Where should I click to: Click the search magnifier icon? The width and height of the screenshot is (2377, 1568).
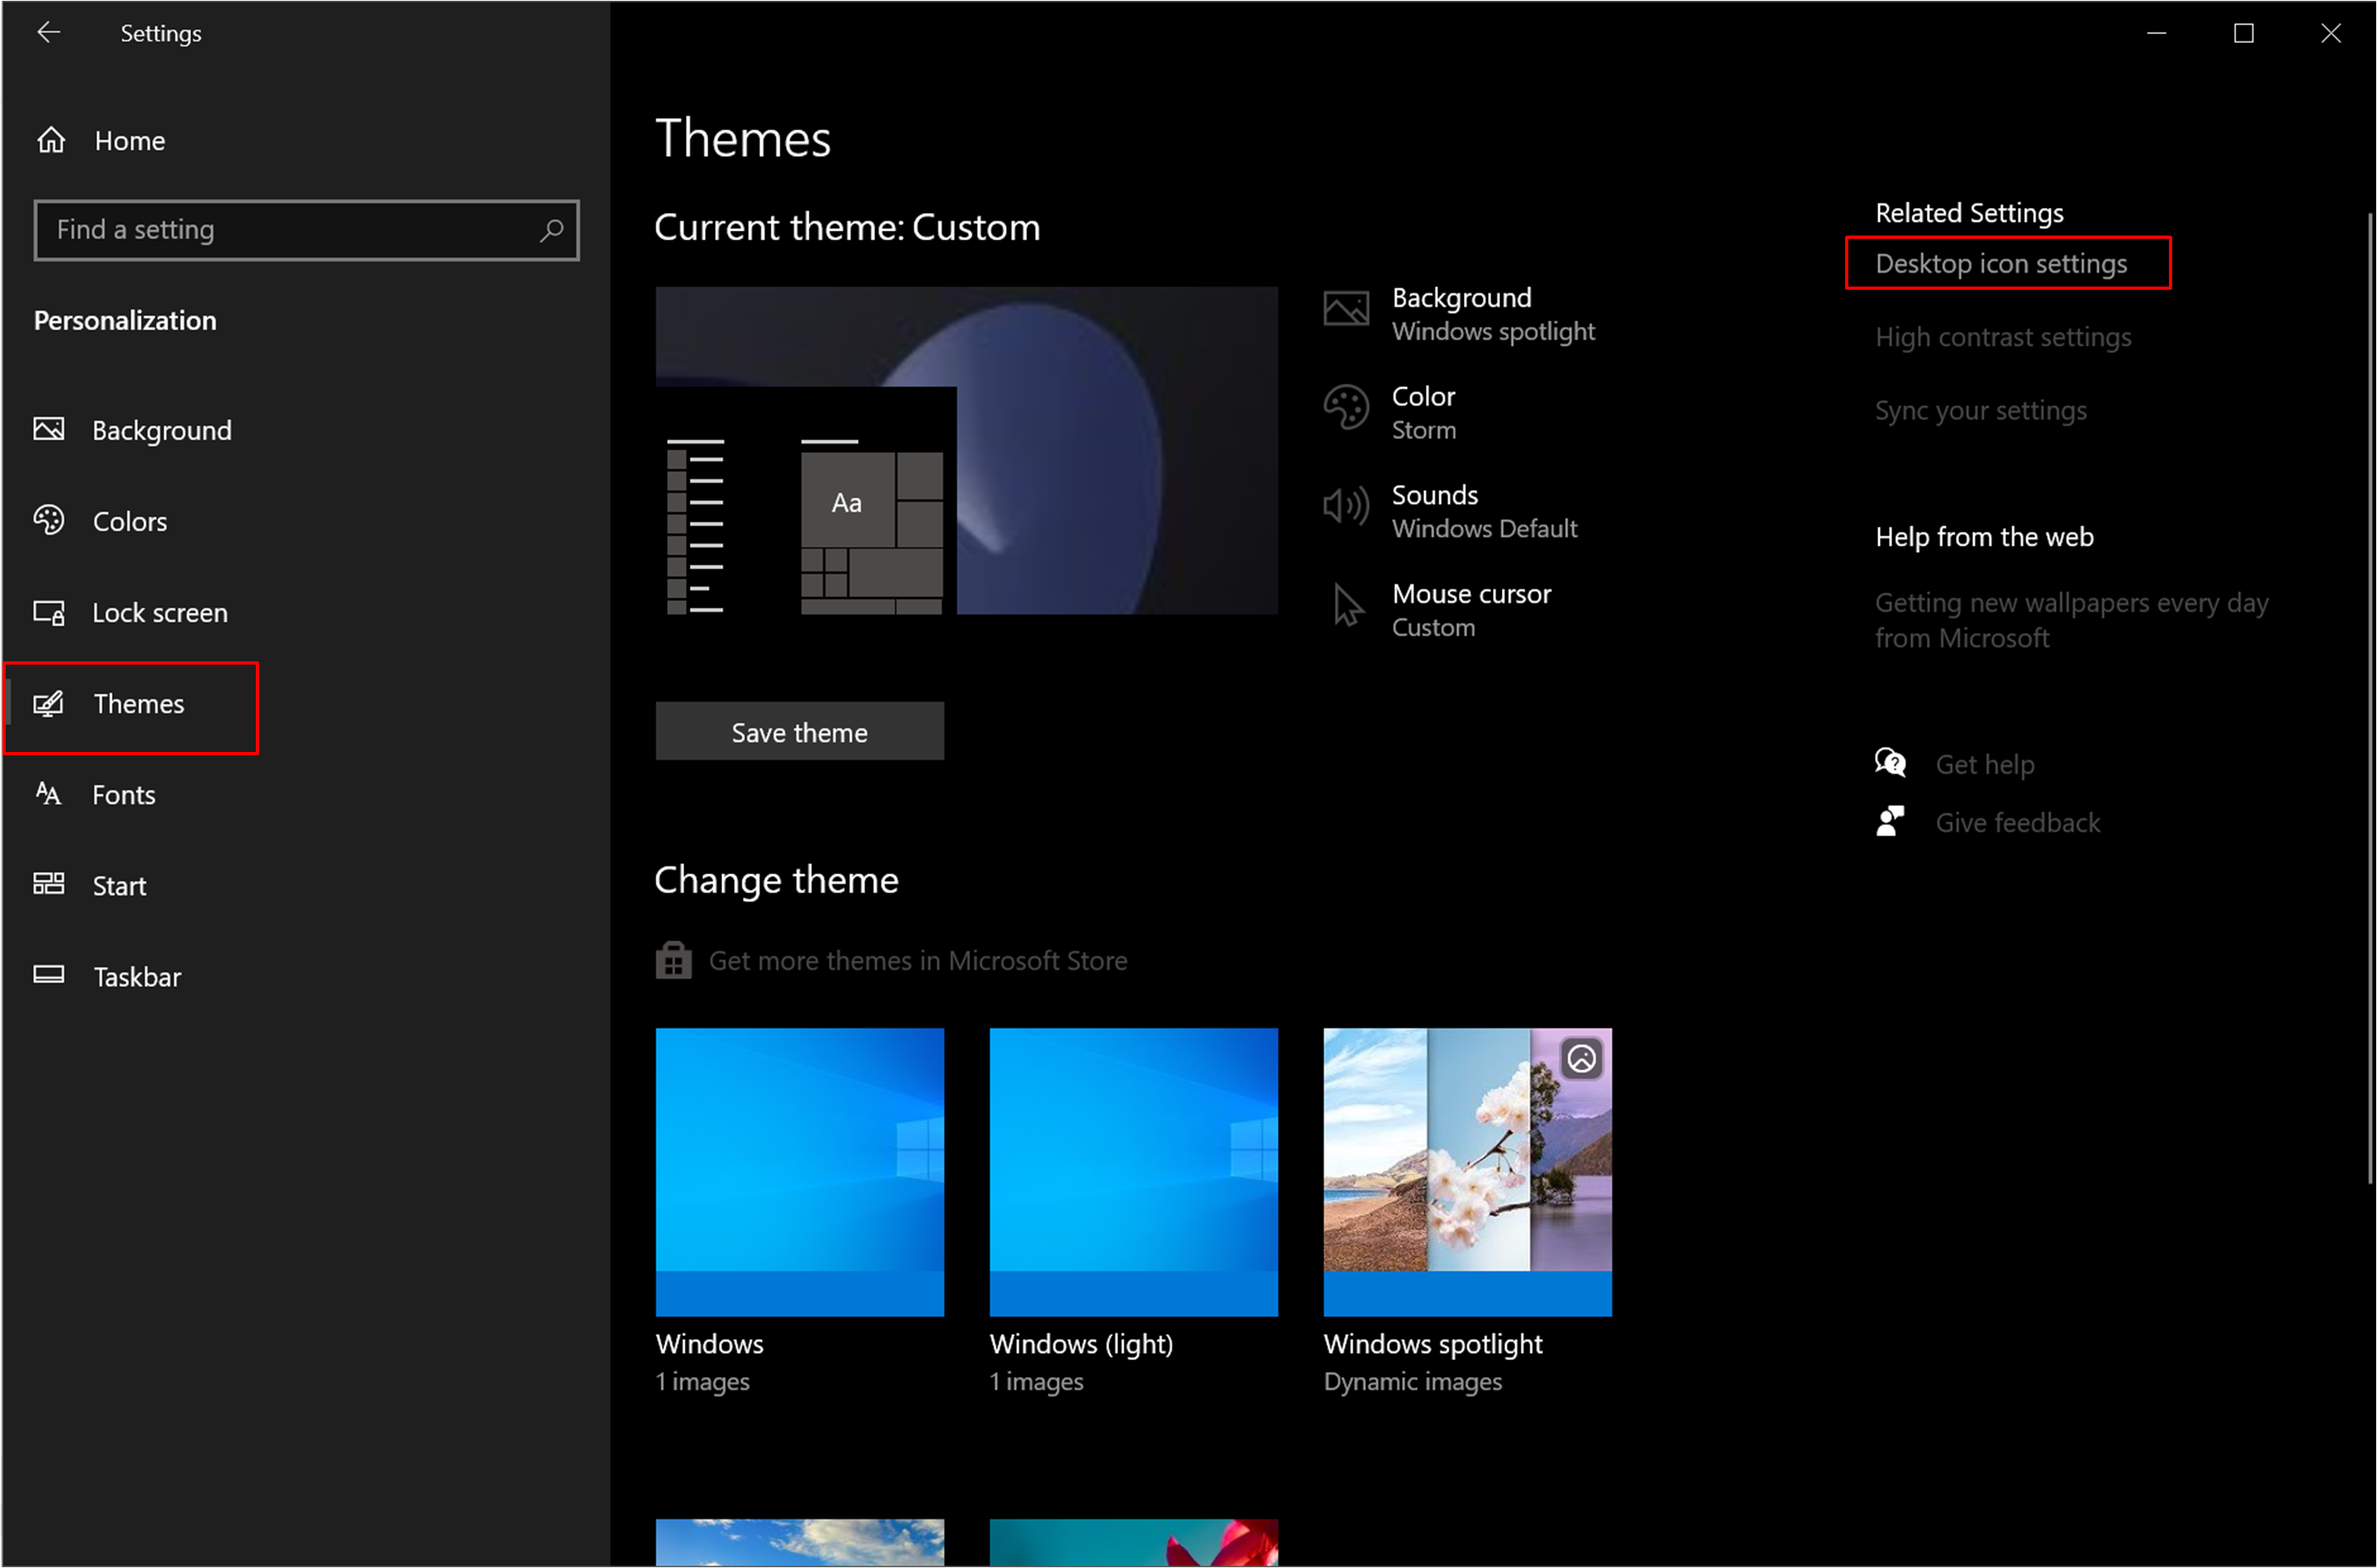pyautogui.click(x=551, y=230)
